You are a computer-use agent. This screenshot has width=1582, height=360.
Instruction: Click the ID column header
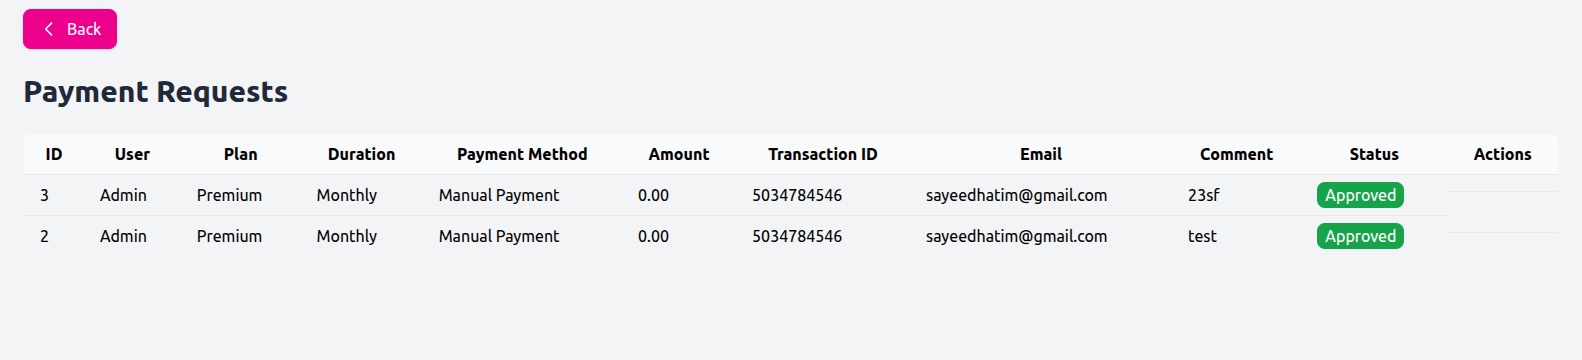(54, 154)
